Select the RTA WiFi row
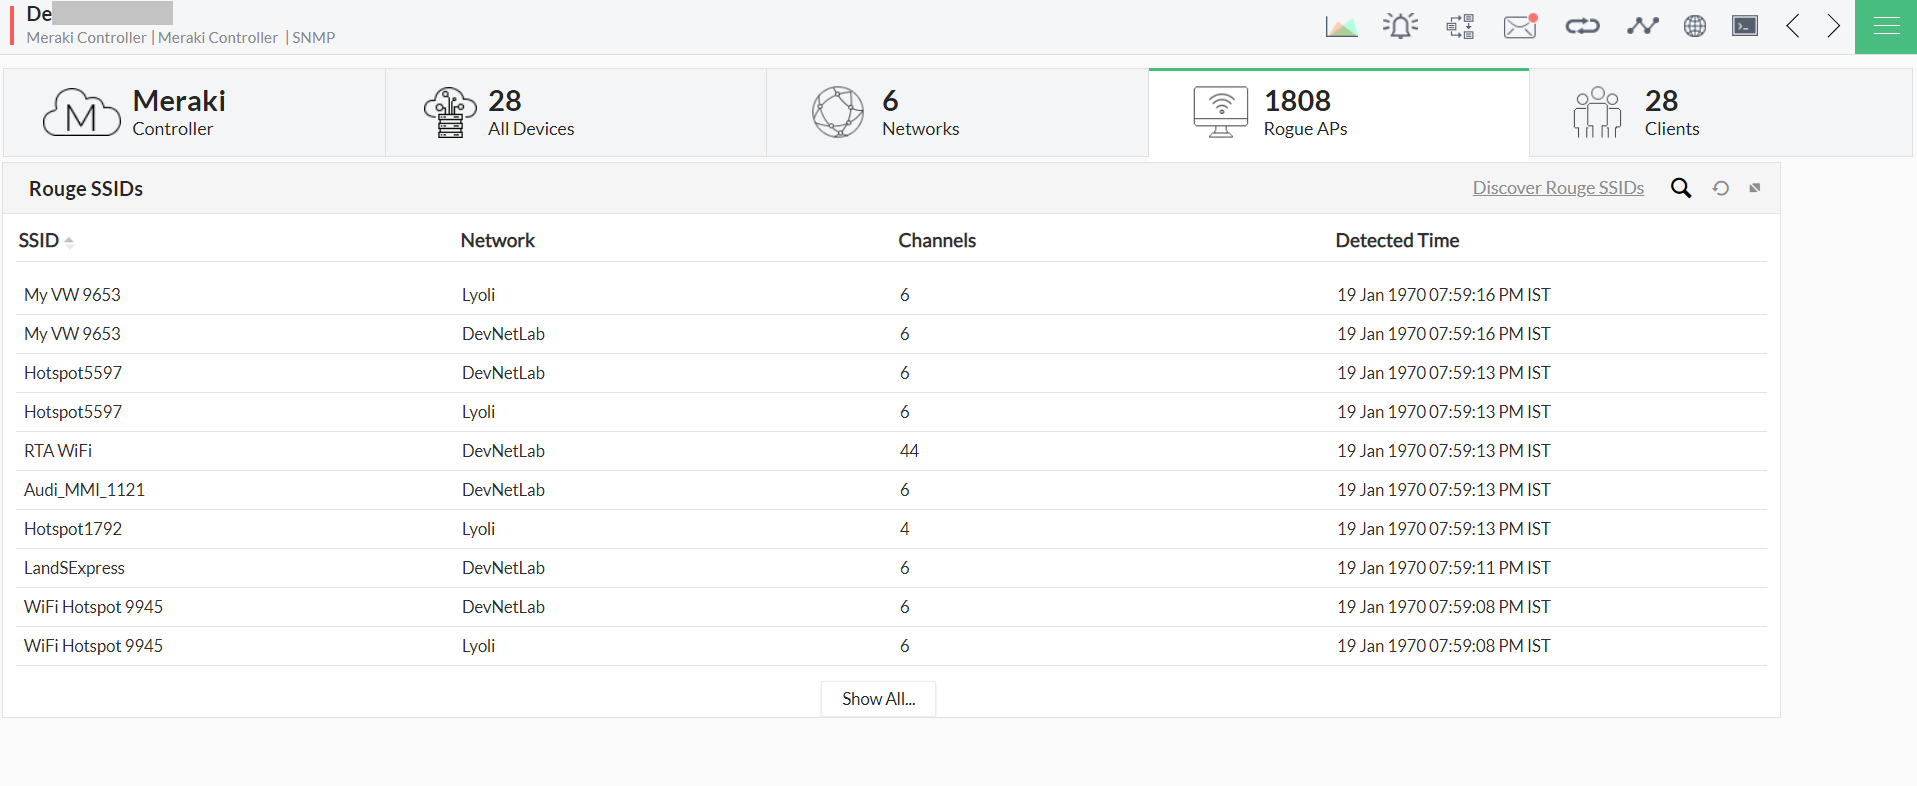Viewport: 1917px width, 786px height. click(58, 451)
